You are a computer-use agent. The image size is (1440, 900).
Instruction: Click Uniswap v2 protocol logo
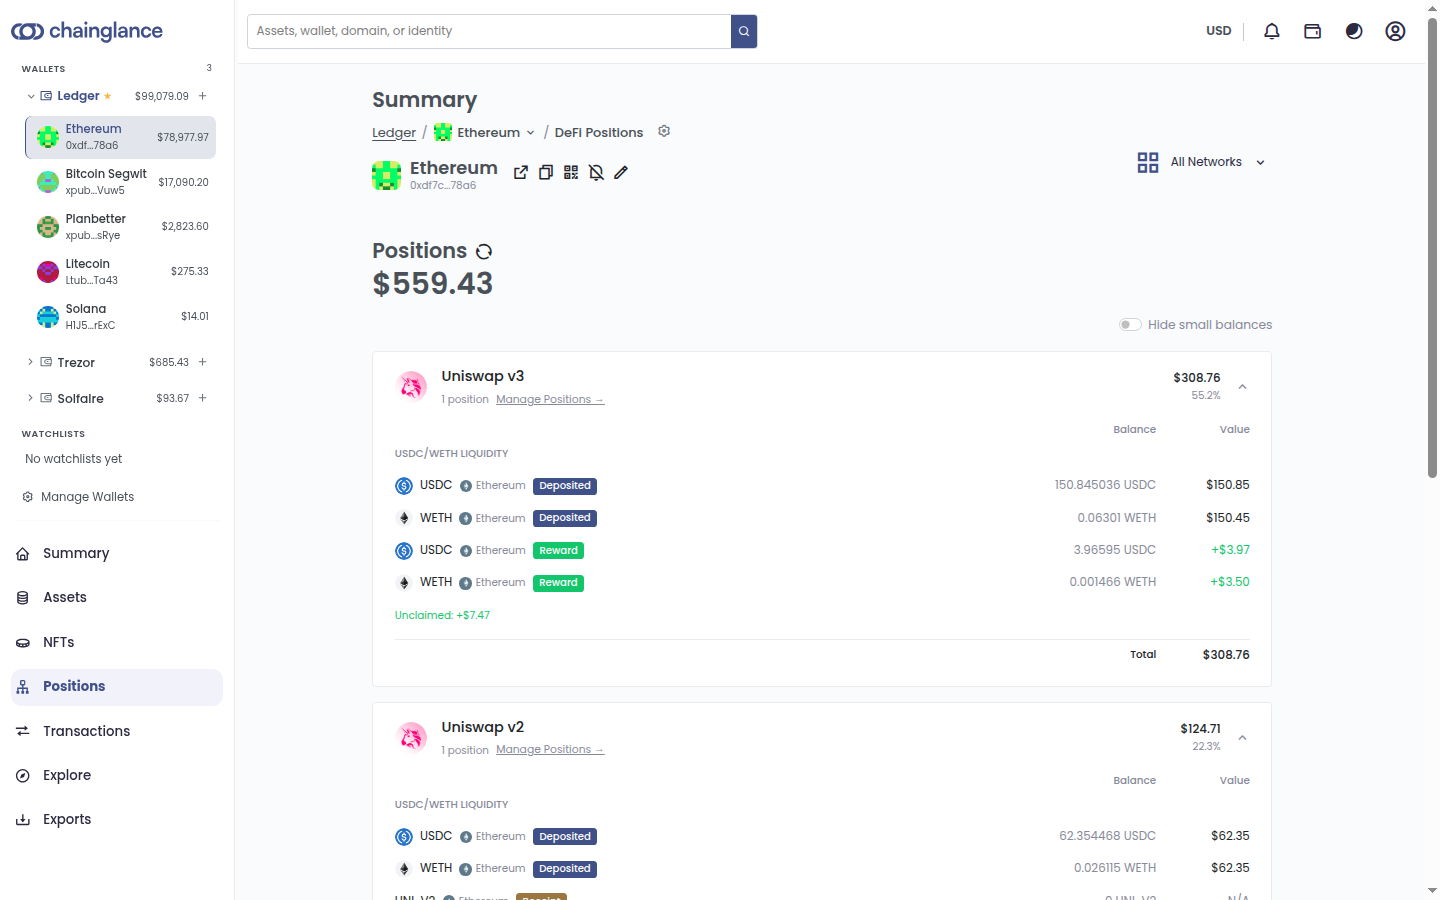pyautogui.click(x=412, y=737)
